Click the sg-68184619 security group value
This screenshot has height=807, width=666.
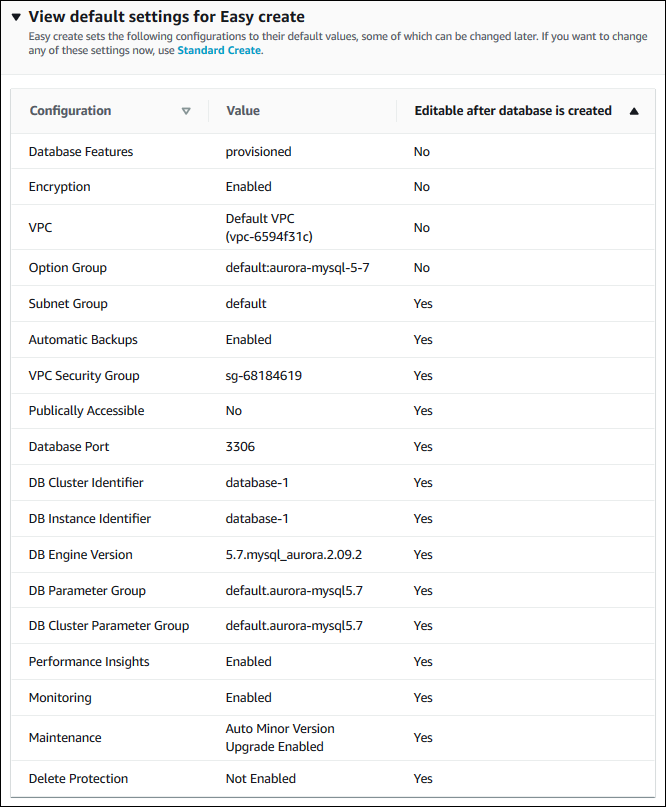tap(264, 376)
